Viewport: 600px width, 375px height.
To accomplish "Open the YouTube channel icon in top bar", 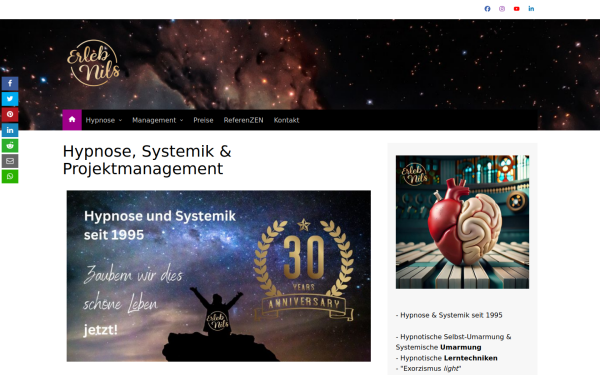I will point(517,9).
